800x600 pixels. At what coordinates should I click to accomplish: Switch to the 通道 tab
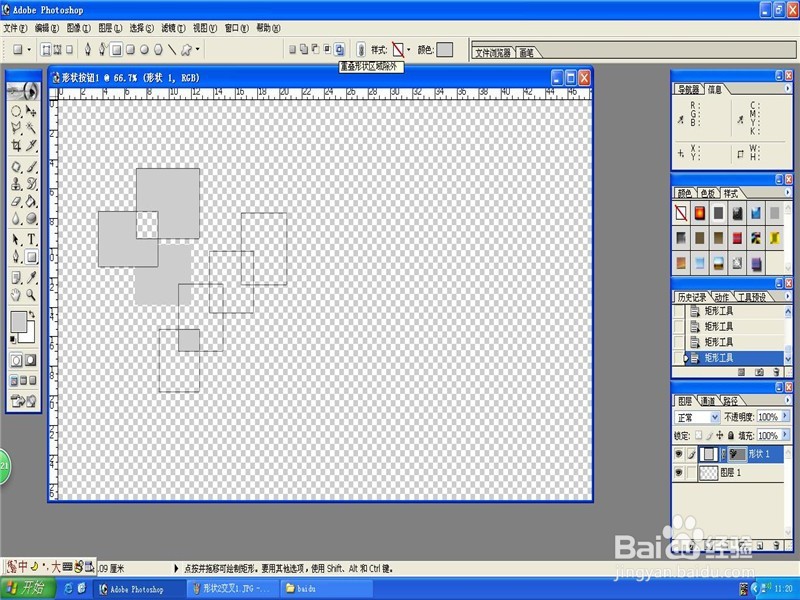(708, 401)
